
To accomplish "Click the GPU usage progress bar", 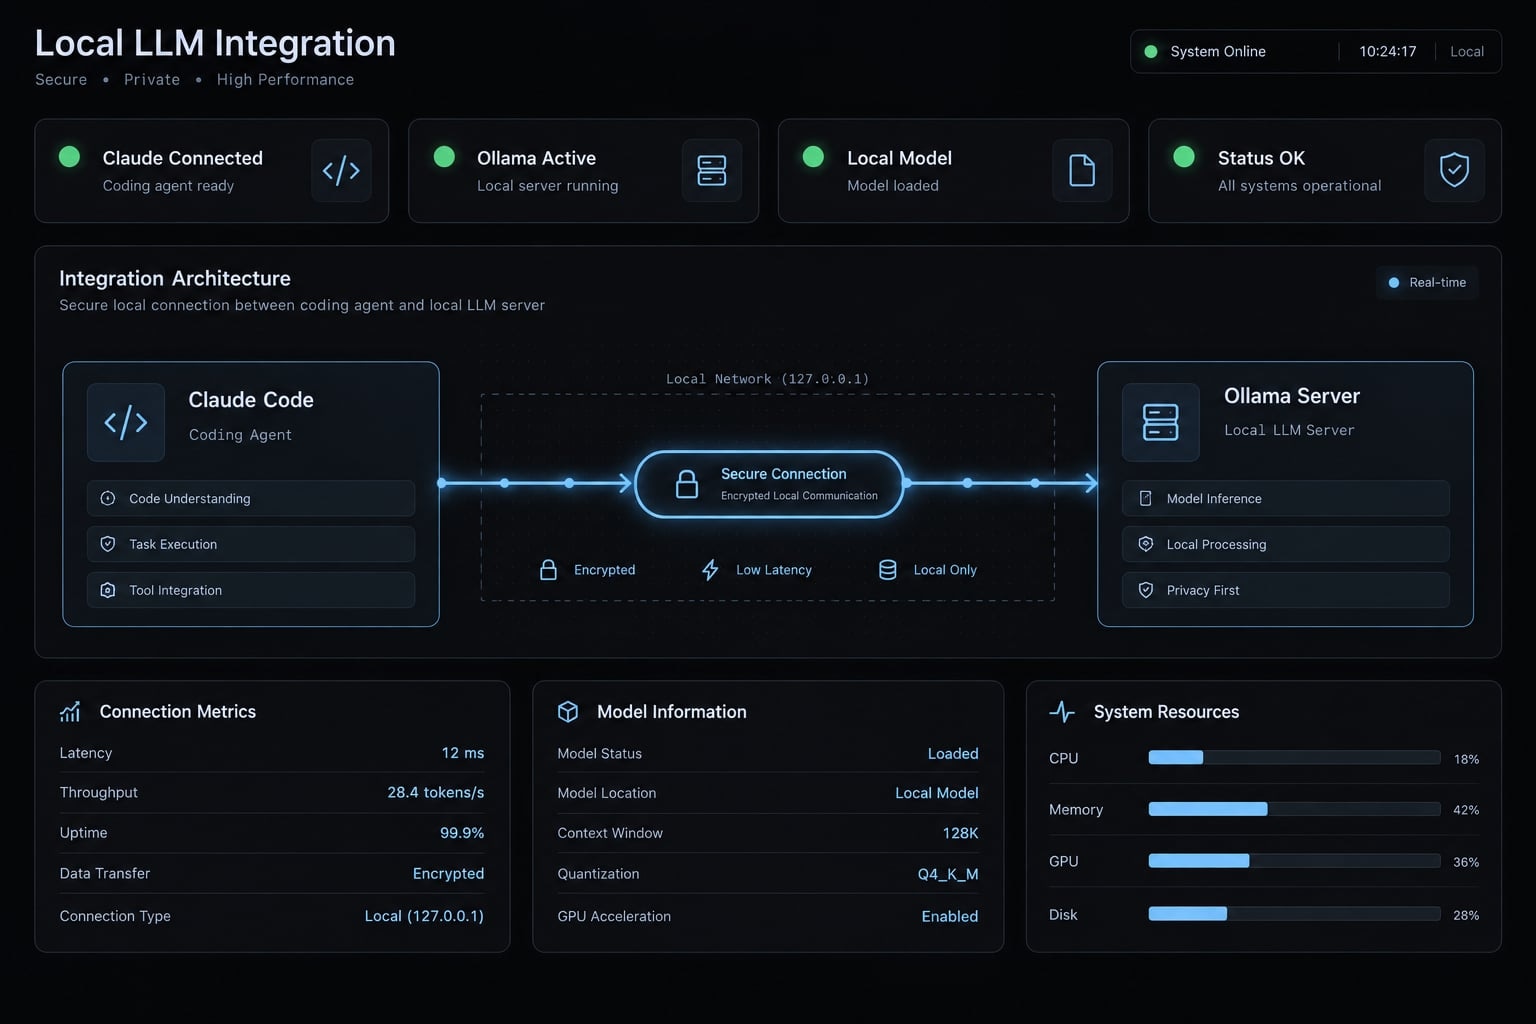I will pos(1294,861).
